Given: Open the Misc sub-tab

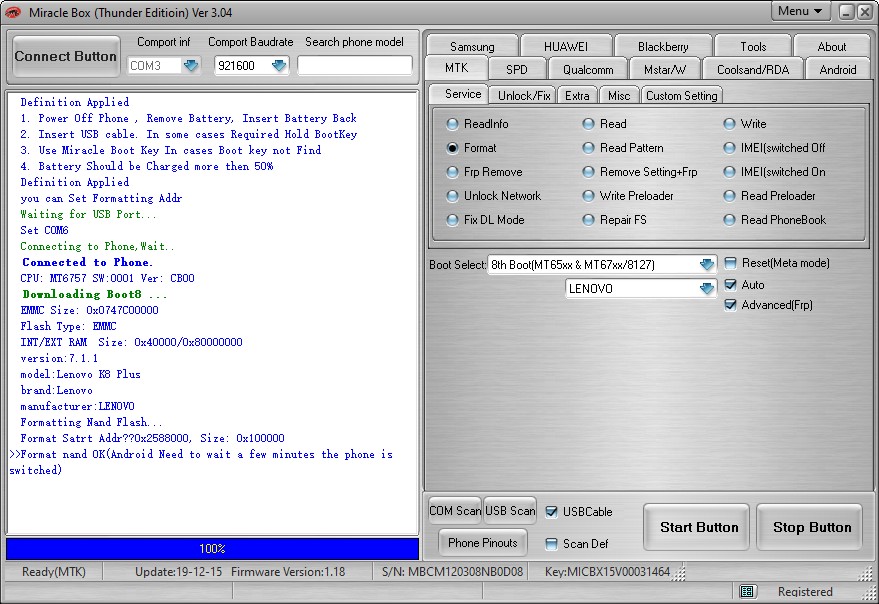Looking at the screenshot, I should [619, 96].
